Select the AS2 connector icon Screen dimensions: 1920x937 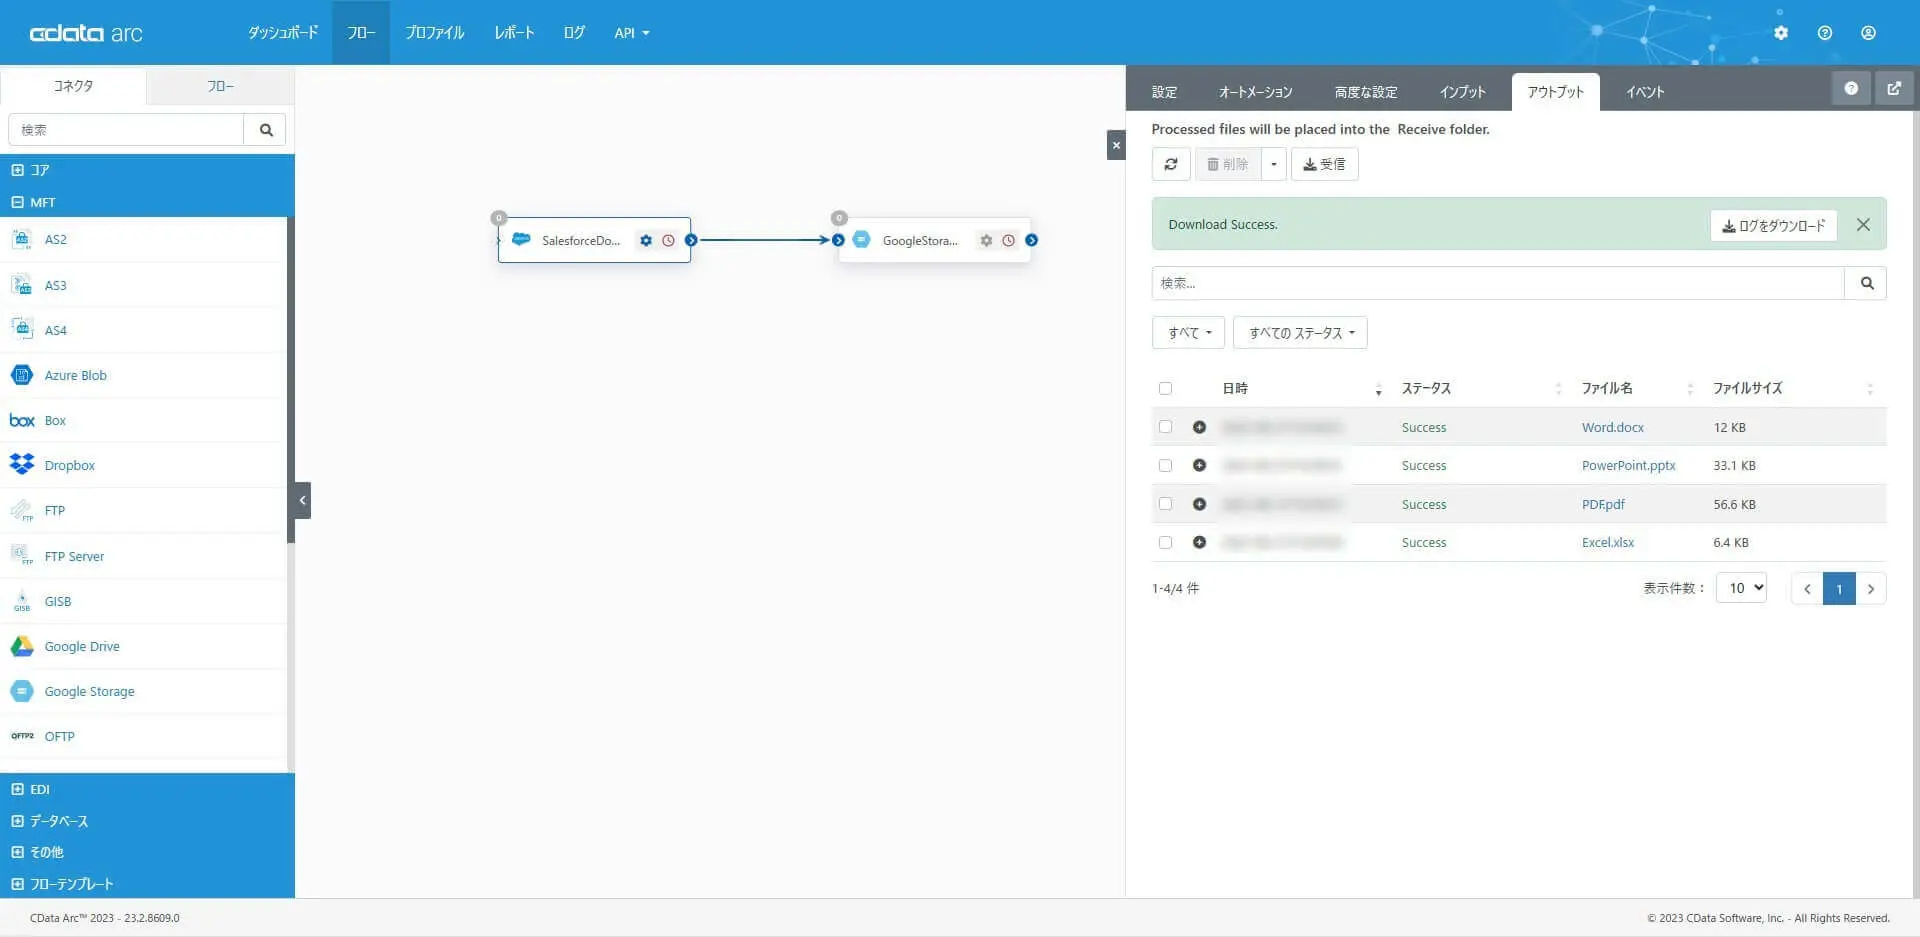22,239
